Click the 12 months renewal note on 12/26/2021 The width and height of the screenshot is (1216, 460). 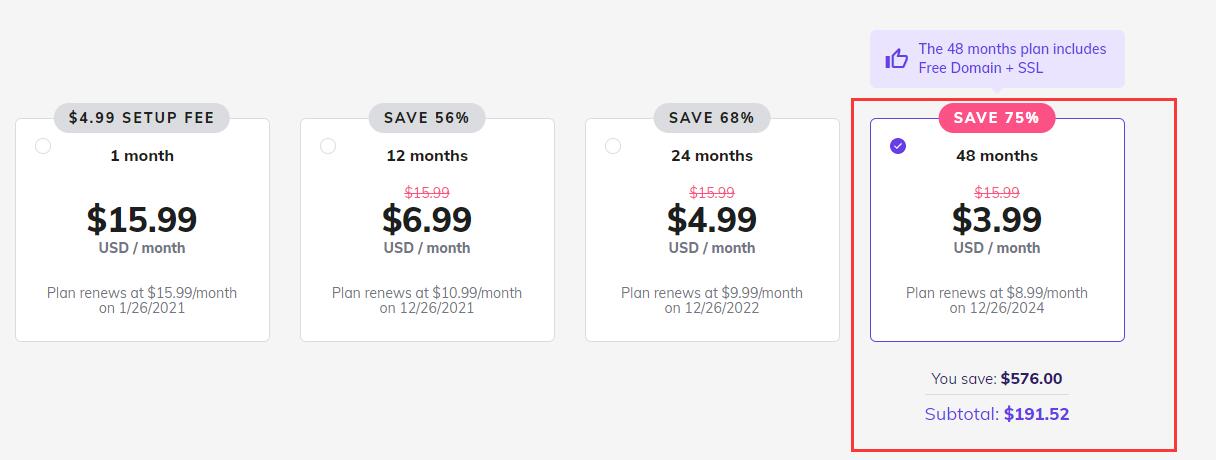click(427, 300)
